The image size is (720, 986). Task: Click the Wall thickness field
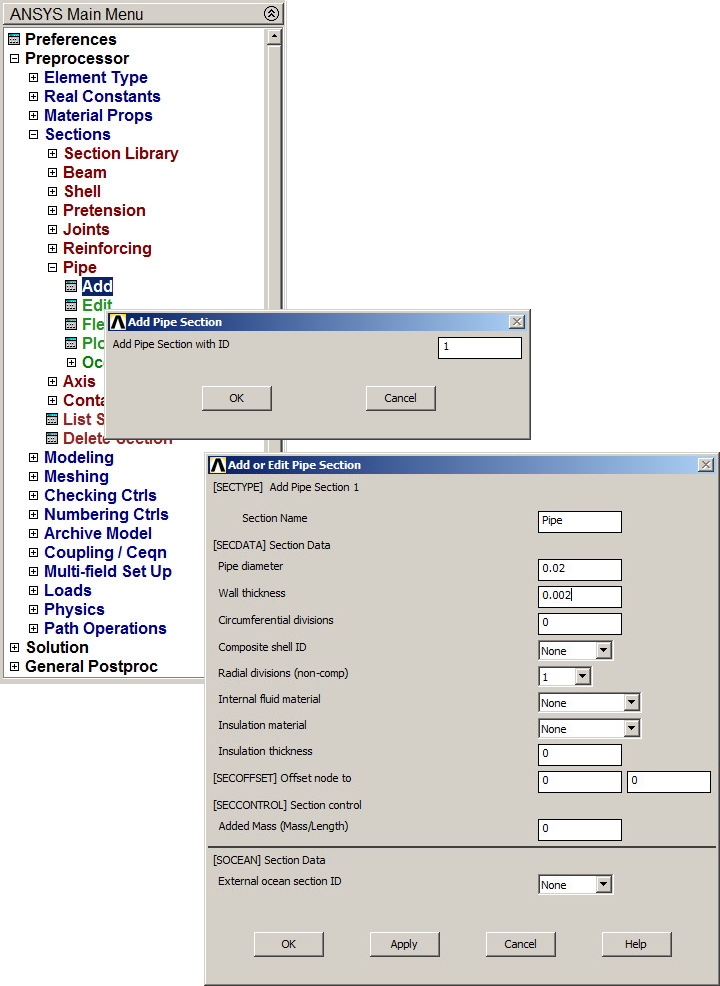tap(580, 596)
